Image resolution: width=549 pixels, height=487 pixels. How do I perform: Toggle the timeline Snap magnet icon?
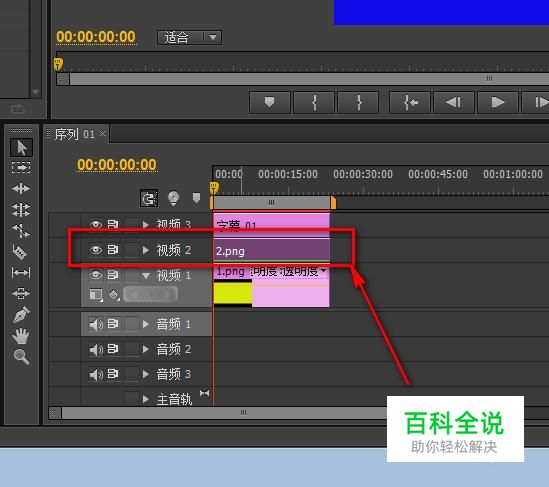tap(149, 199)
